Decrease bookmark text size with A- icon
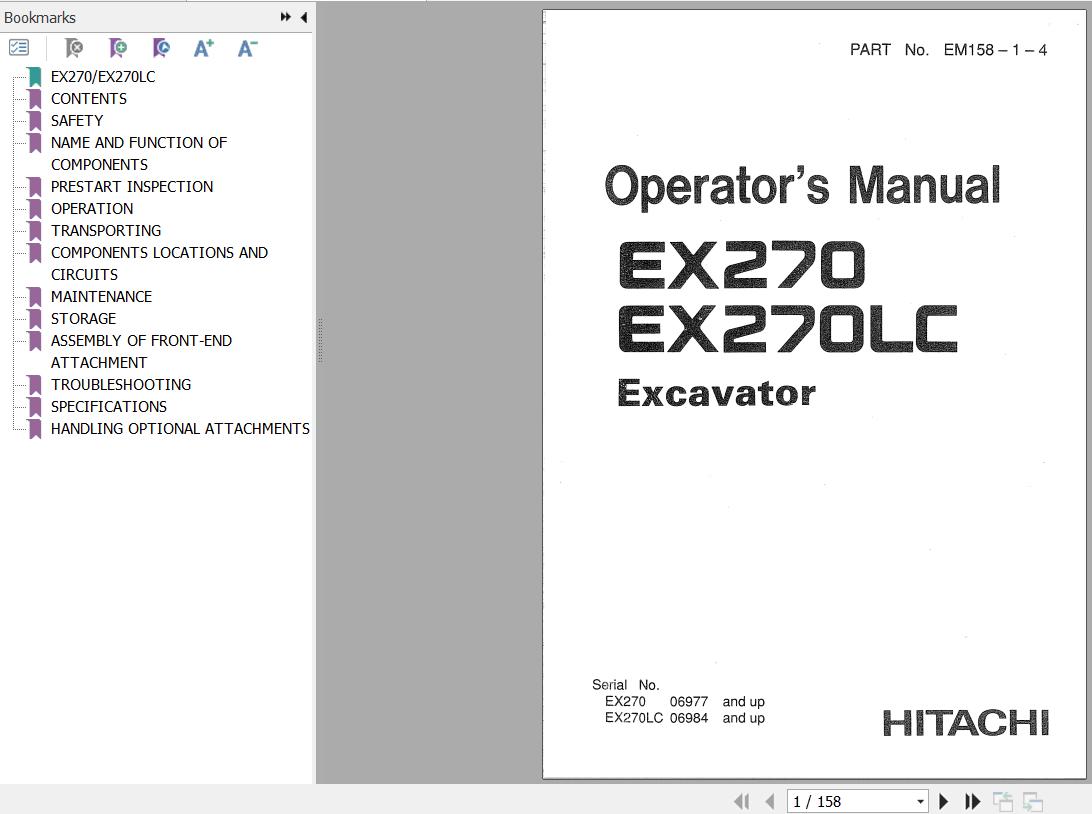1092x814 pixels. pyautogui.click(x=247, y=48)
